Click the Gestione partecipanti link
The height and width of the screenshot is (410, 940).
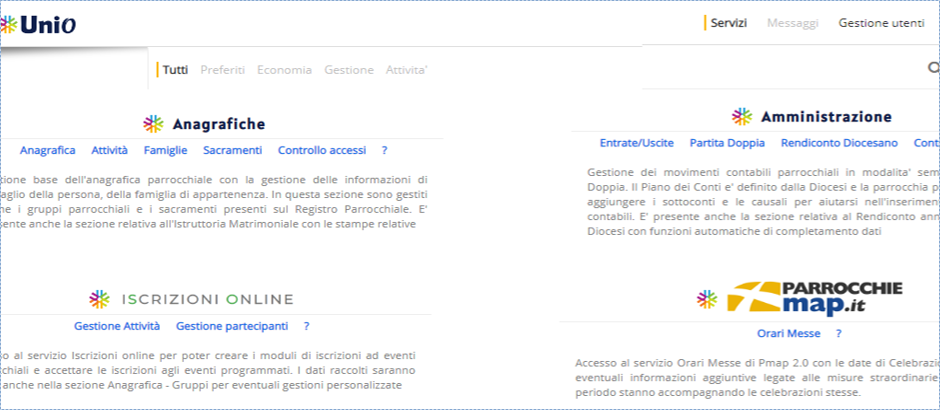click(x=232, y=326)
